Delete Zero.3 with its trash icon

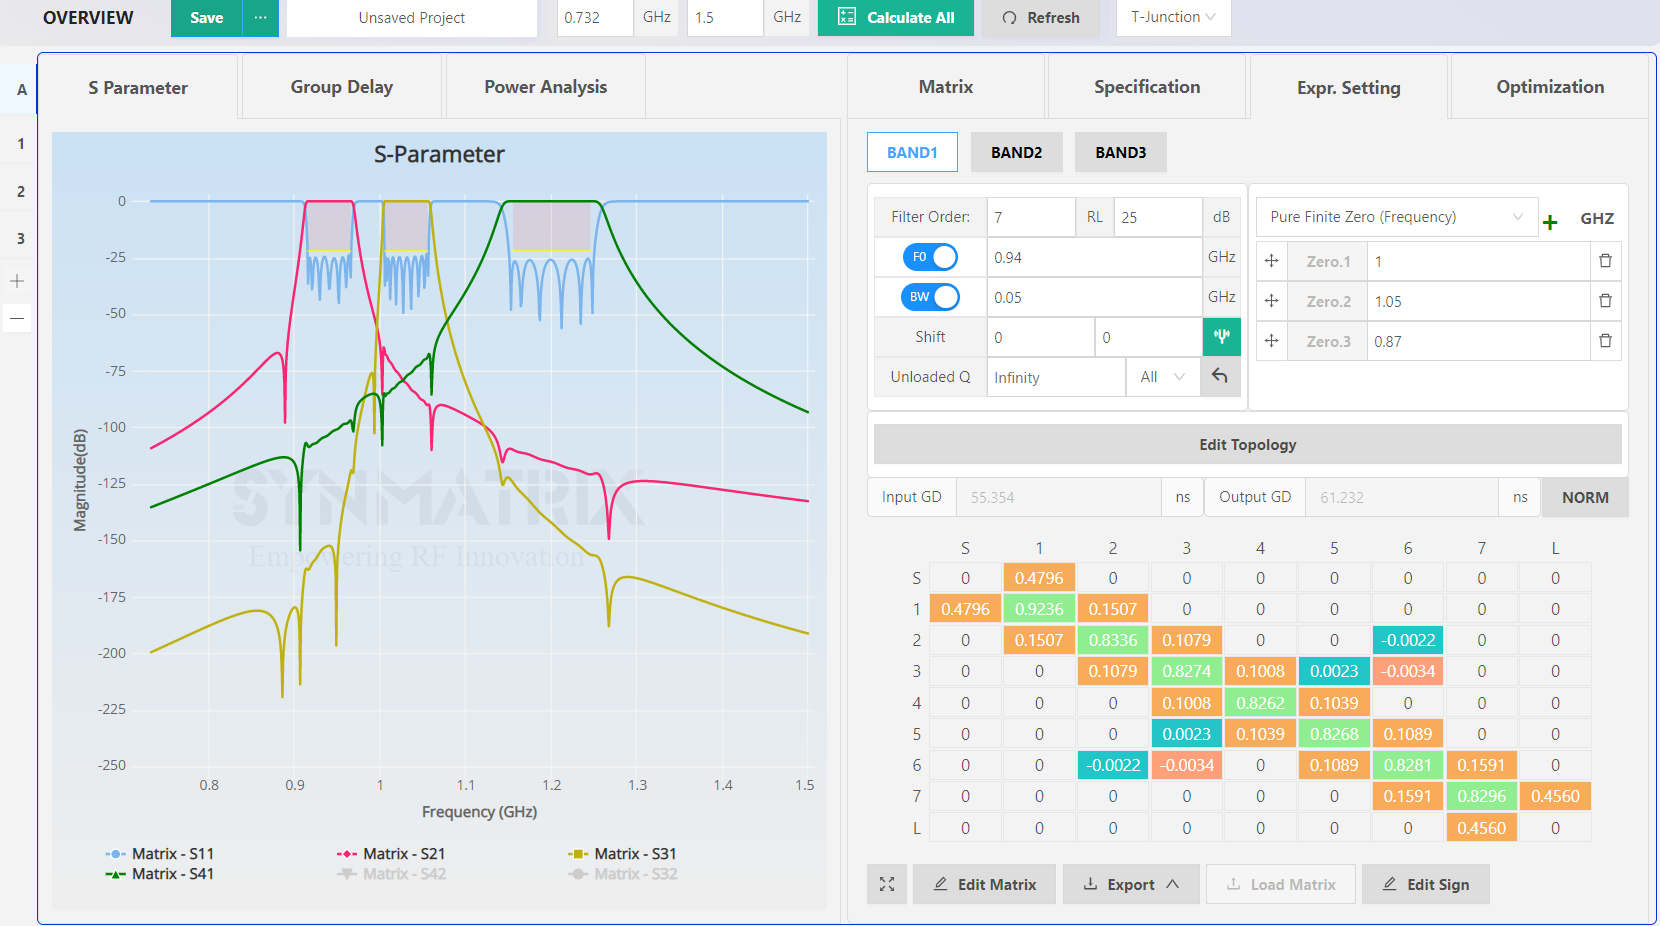pyautogui.click(x=1605, y=341)
